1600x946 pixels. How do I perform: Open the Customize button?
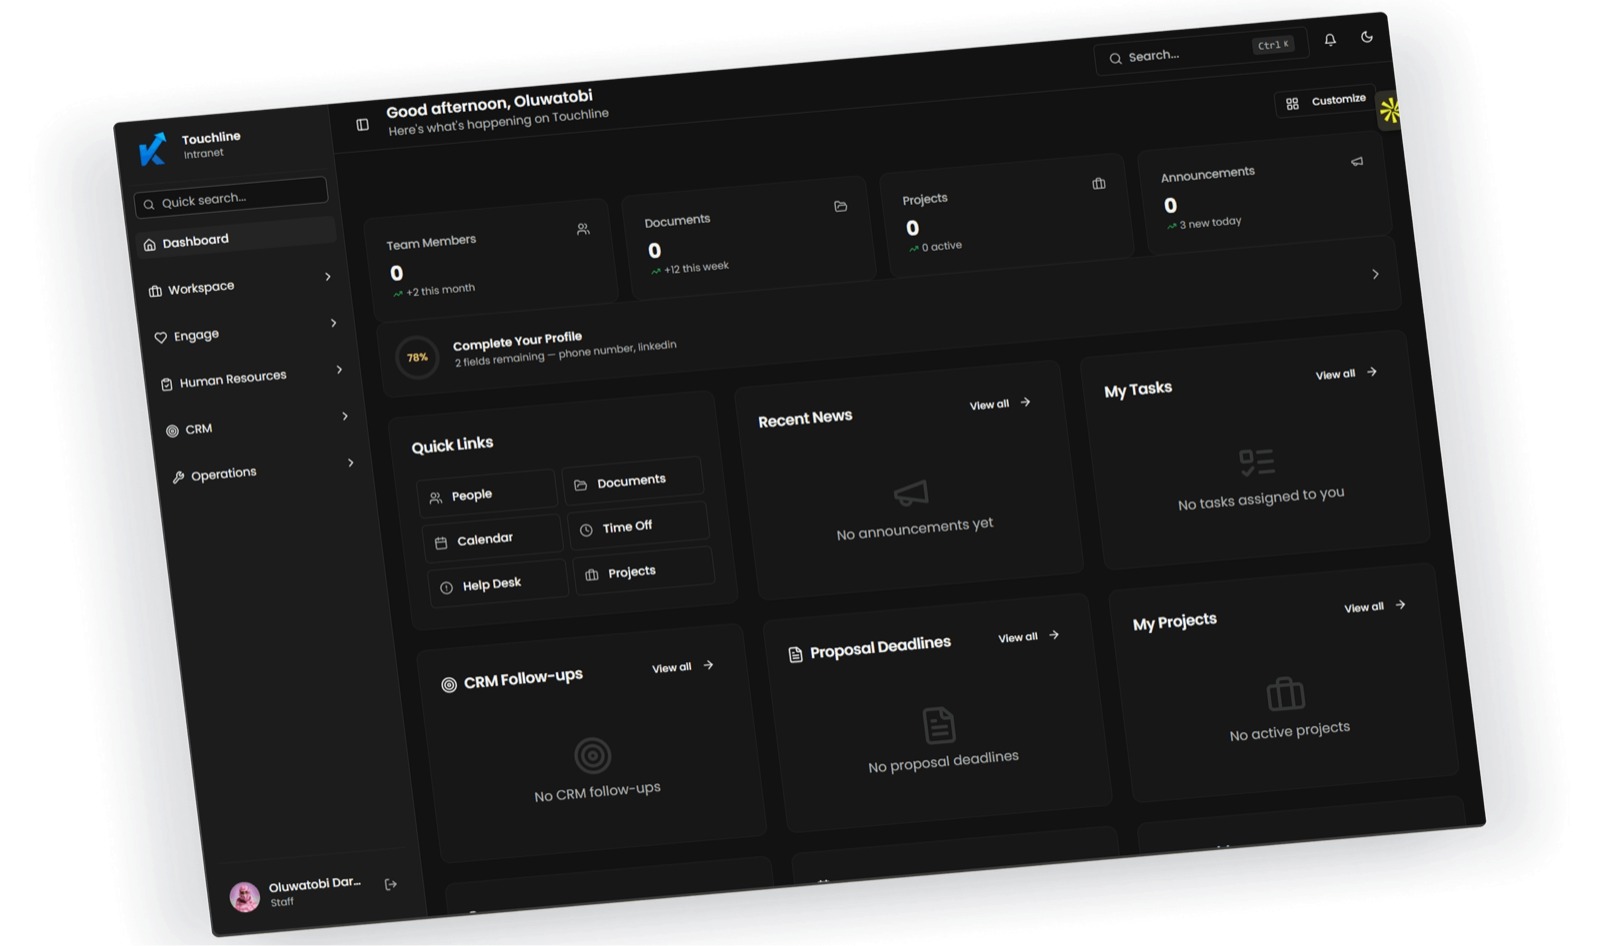tap(1326, 101)
